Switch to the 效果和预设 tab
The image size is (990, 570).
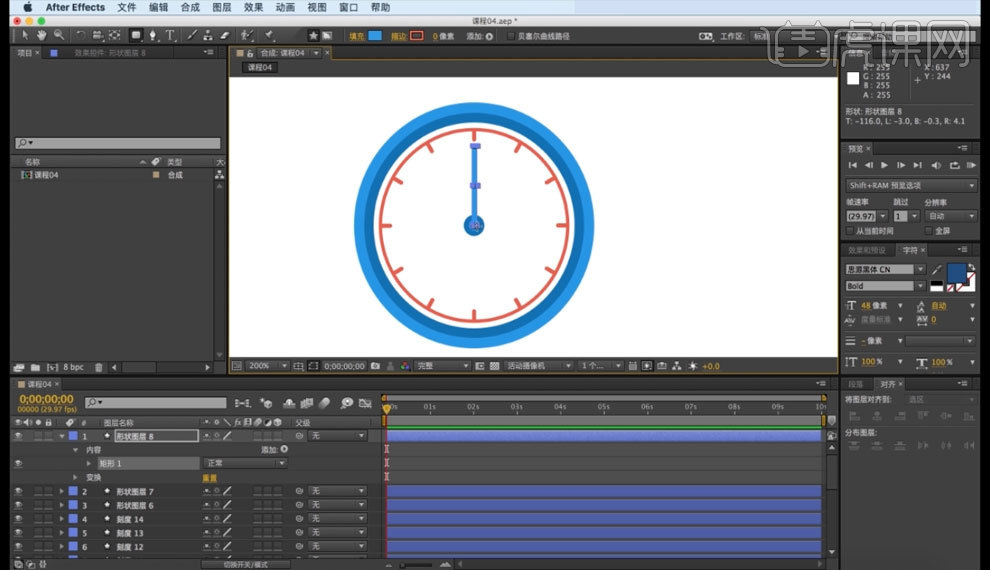[867, 251]
